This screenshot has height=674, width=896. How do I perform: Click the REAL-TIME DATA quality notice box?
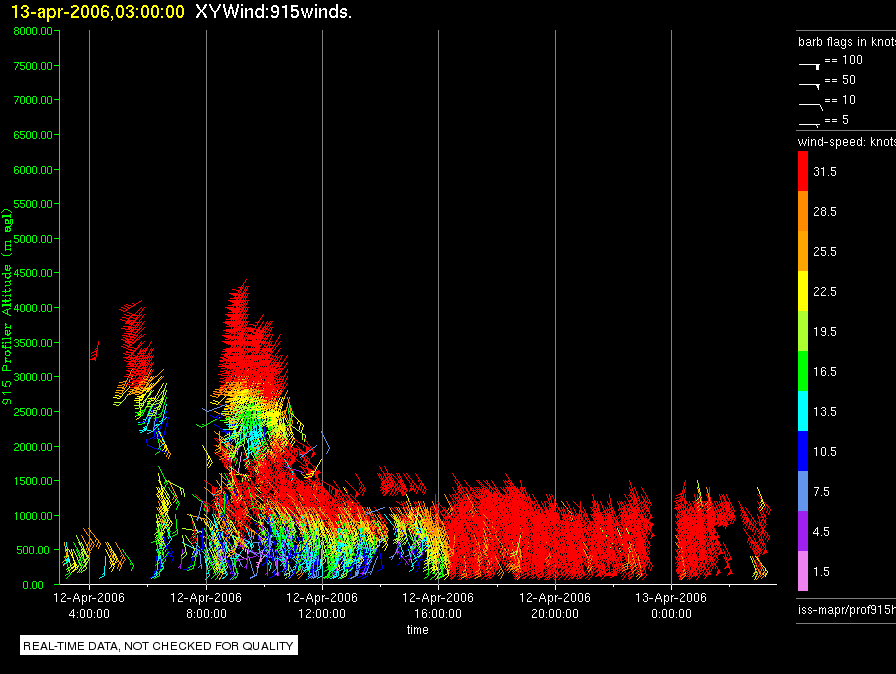(159, 645)
